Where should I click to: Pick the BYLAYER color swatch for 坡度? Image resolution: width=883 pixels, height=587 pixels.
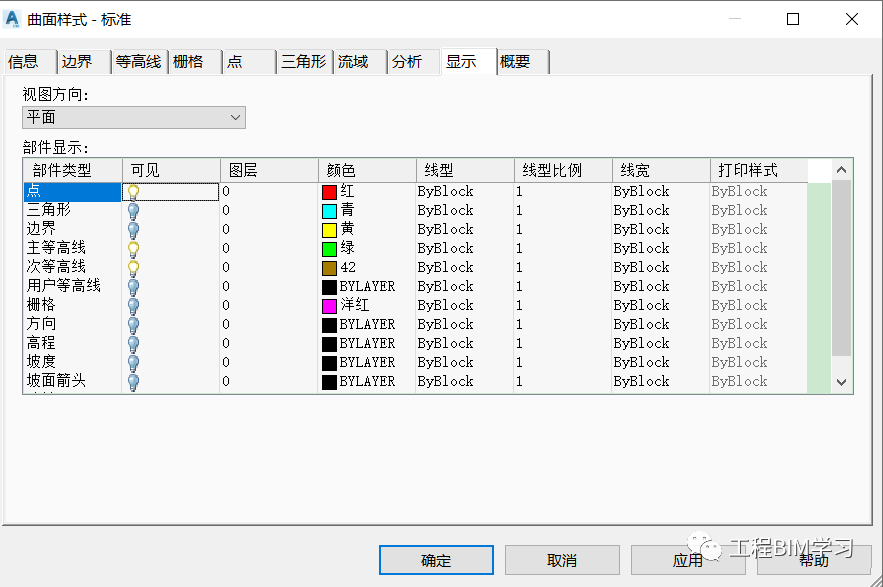[x=329, y=363]
